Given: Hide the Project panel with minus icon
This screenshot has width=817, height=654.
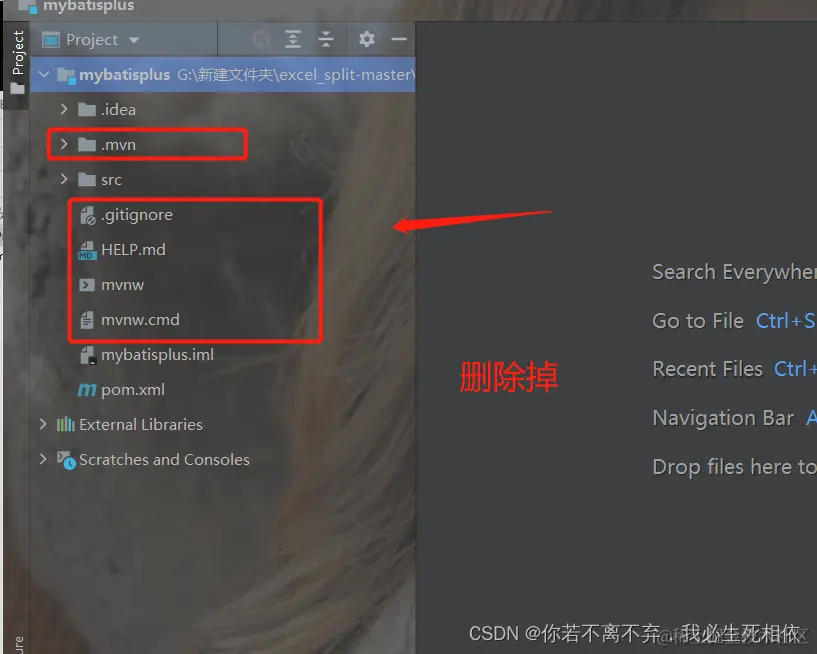Looking at the screenshot, I should tap(399, 39).
